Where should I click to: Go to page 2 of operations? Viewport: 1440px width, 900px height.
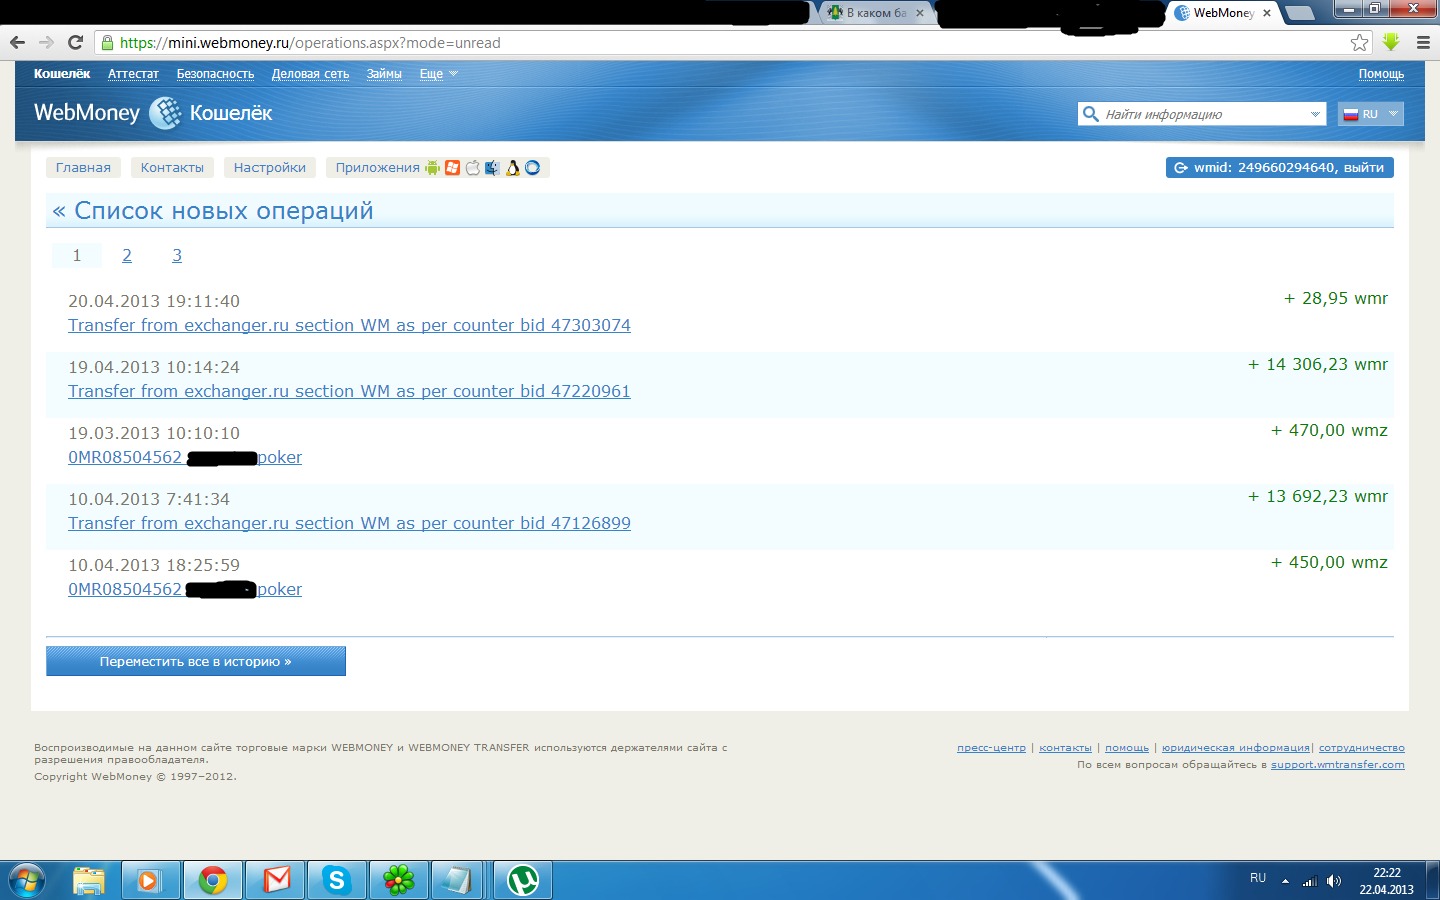click(127, 256)
